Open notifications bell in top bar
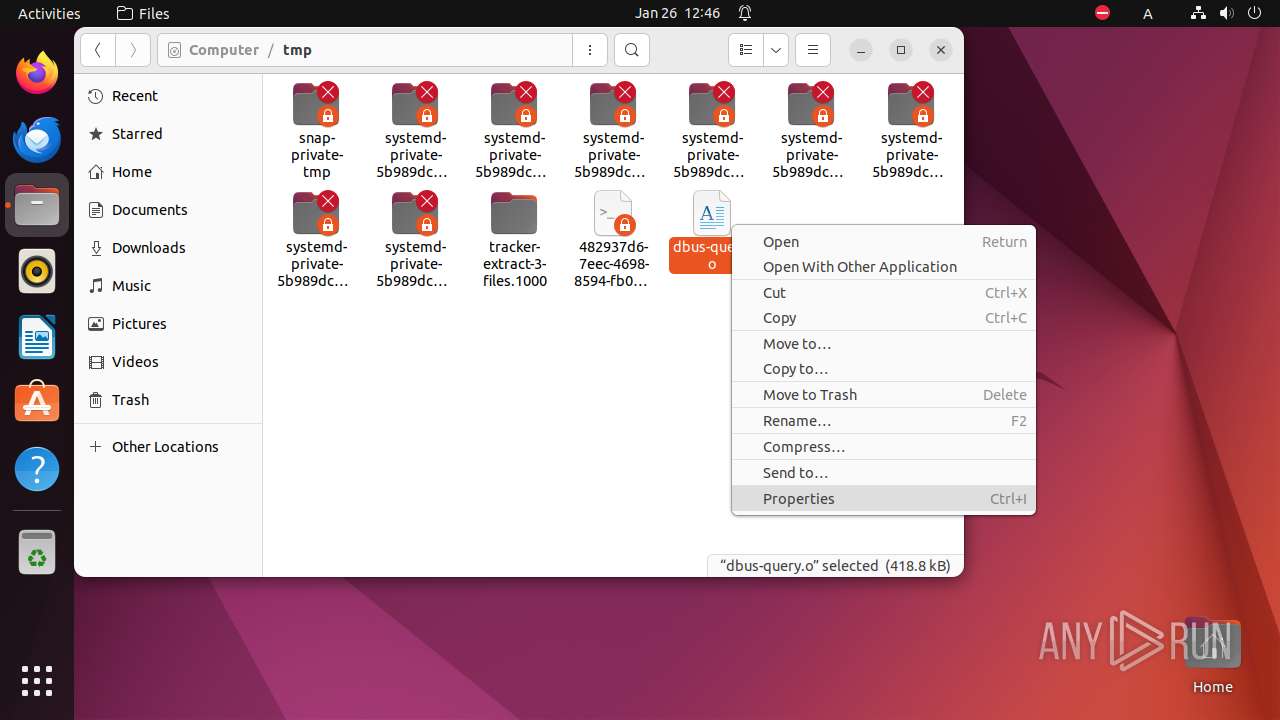 pyautogui.click(x=745, y=13)
